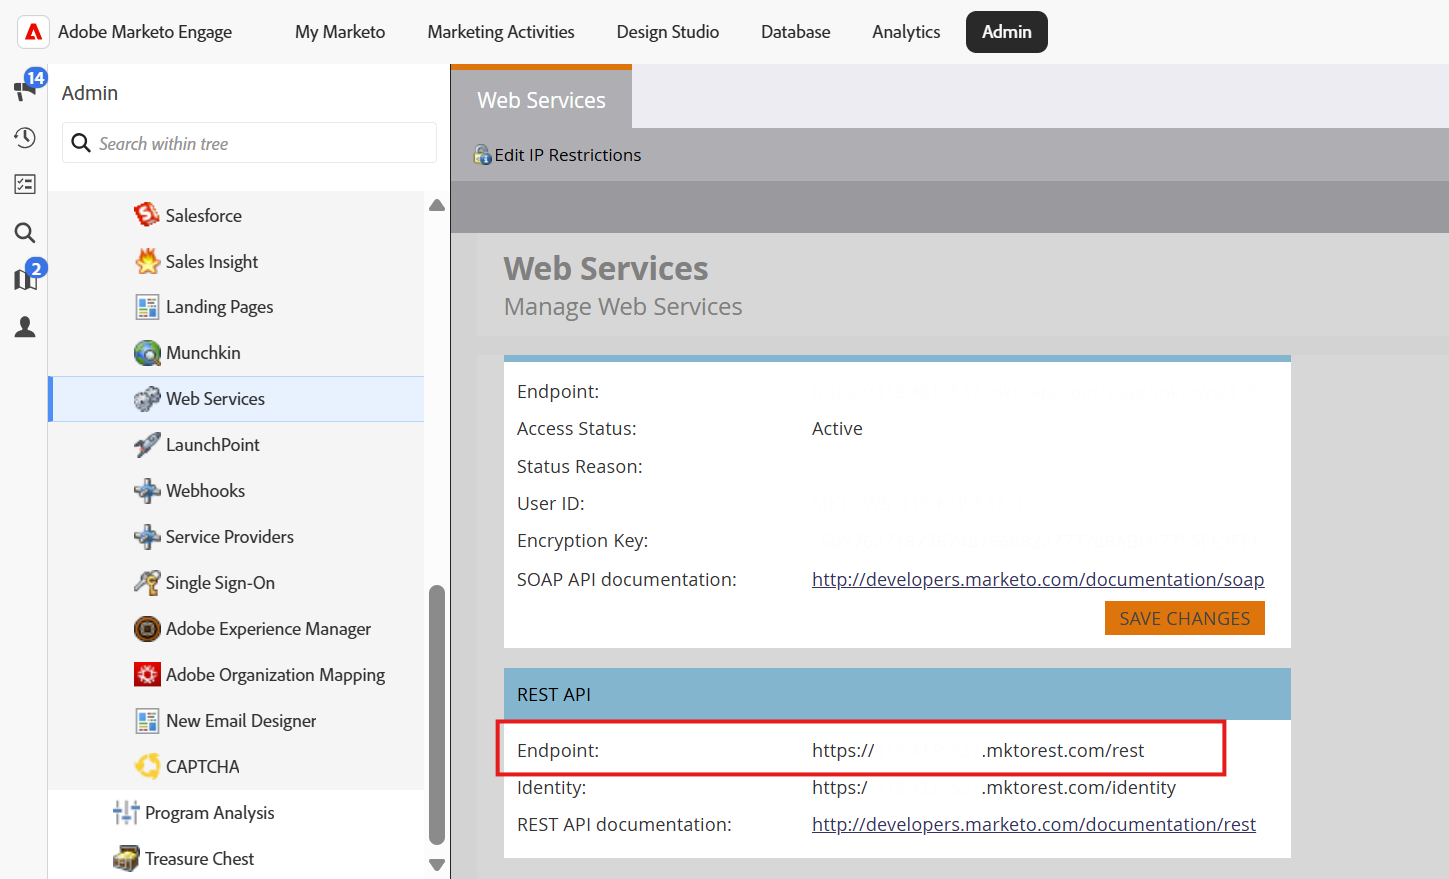This screenshot has width=1449, height=879.
Task: Click the tree scrollbar up arrow
Action: tap(437, 205)
